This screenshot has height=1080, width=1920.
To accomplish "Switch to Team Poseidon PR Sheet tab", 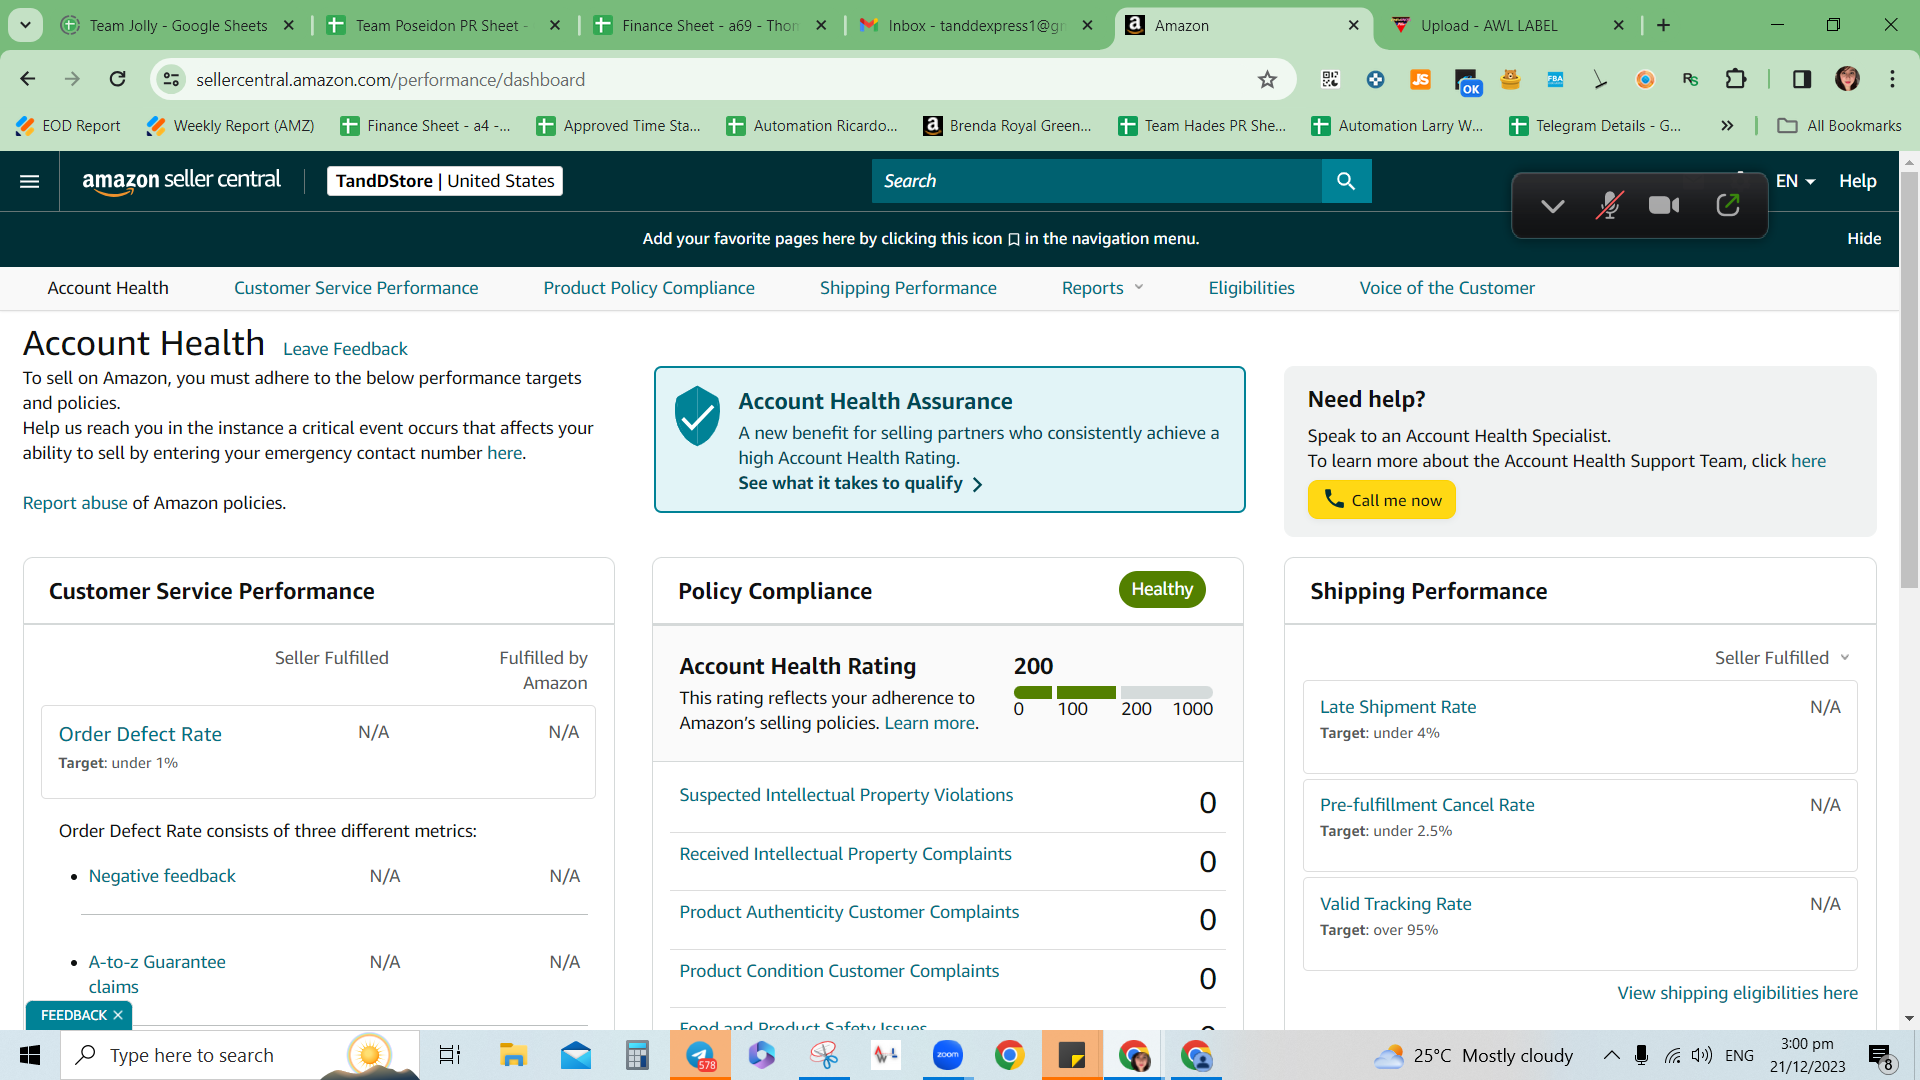I will (441, 25).
